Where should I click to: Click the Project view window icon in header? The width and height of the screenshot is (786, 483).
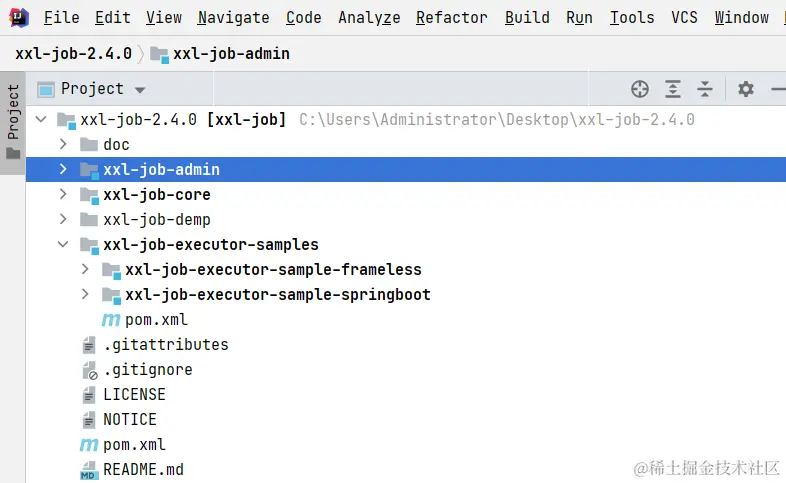coord(46,90)
